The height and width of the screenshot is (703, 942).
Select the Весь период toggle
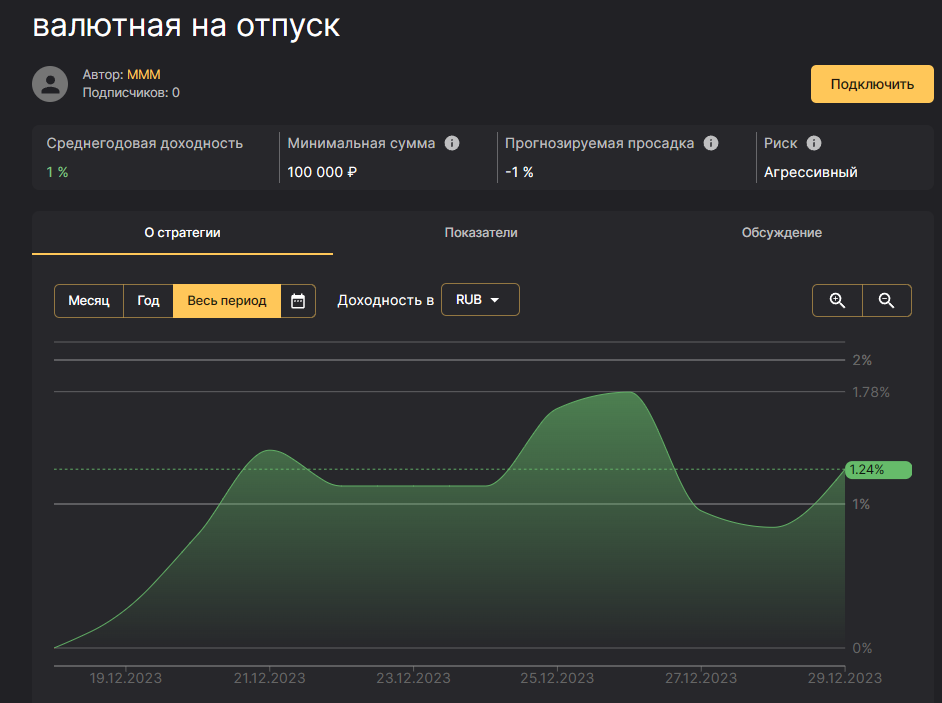point(226,300)
